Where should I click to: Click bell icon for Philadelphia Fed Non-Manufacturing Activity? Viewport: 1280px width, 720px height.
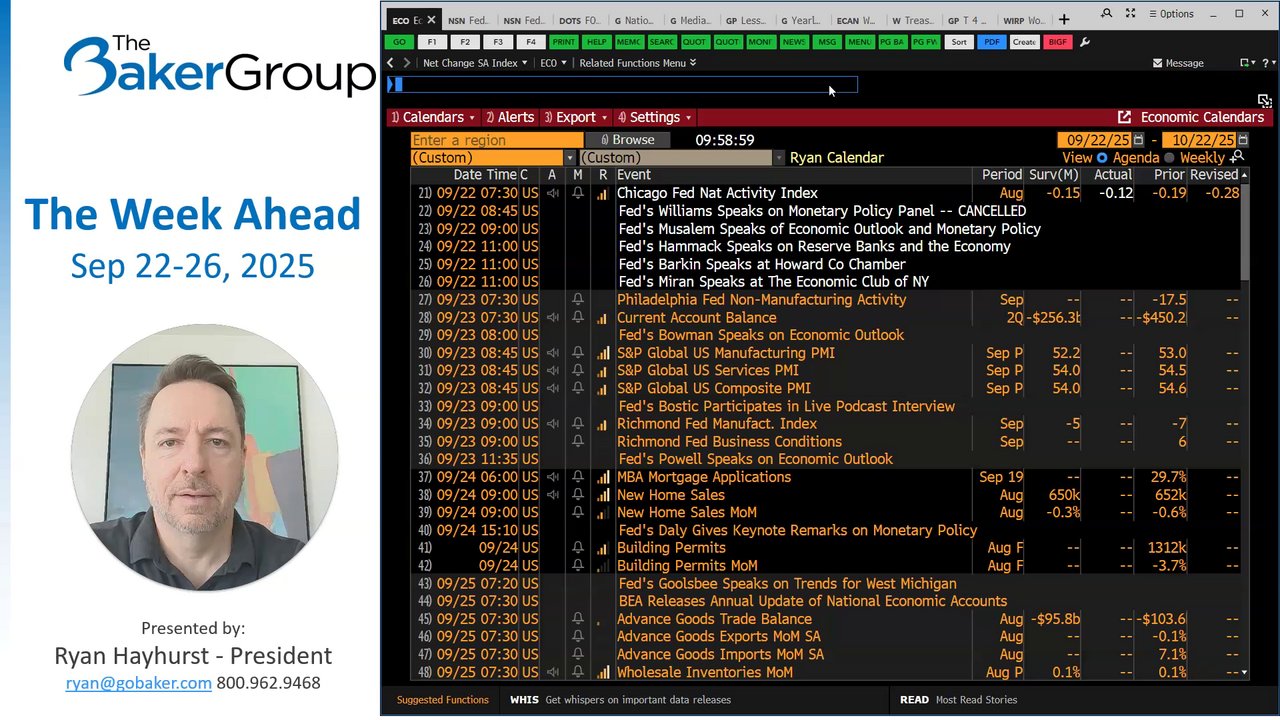coord(578,300)
